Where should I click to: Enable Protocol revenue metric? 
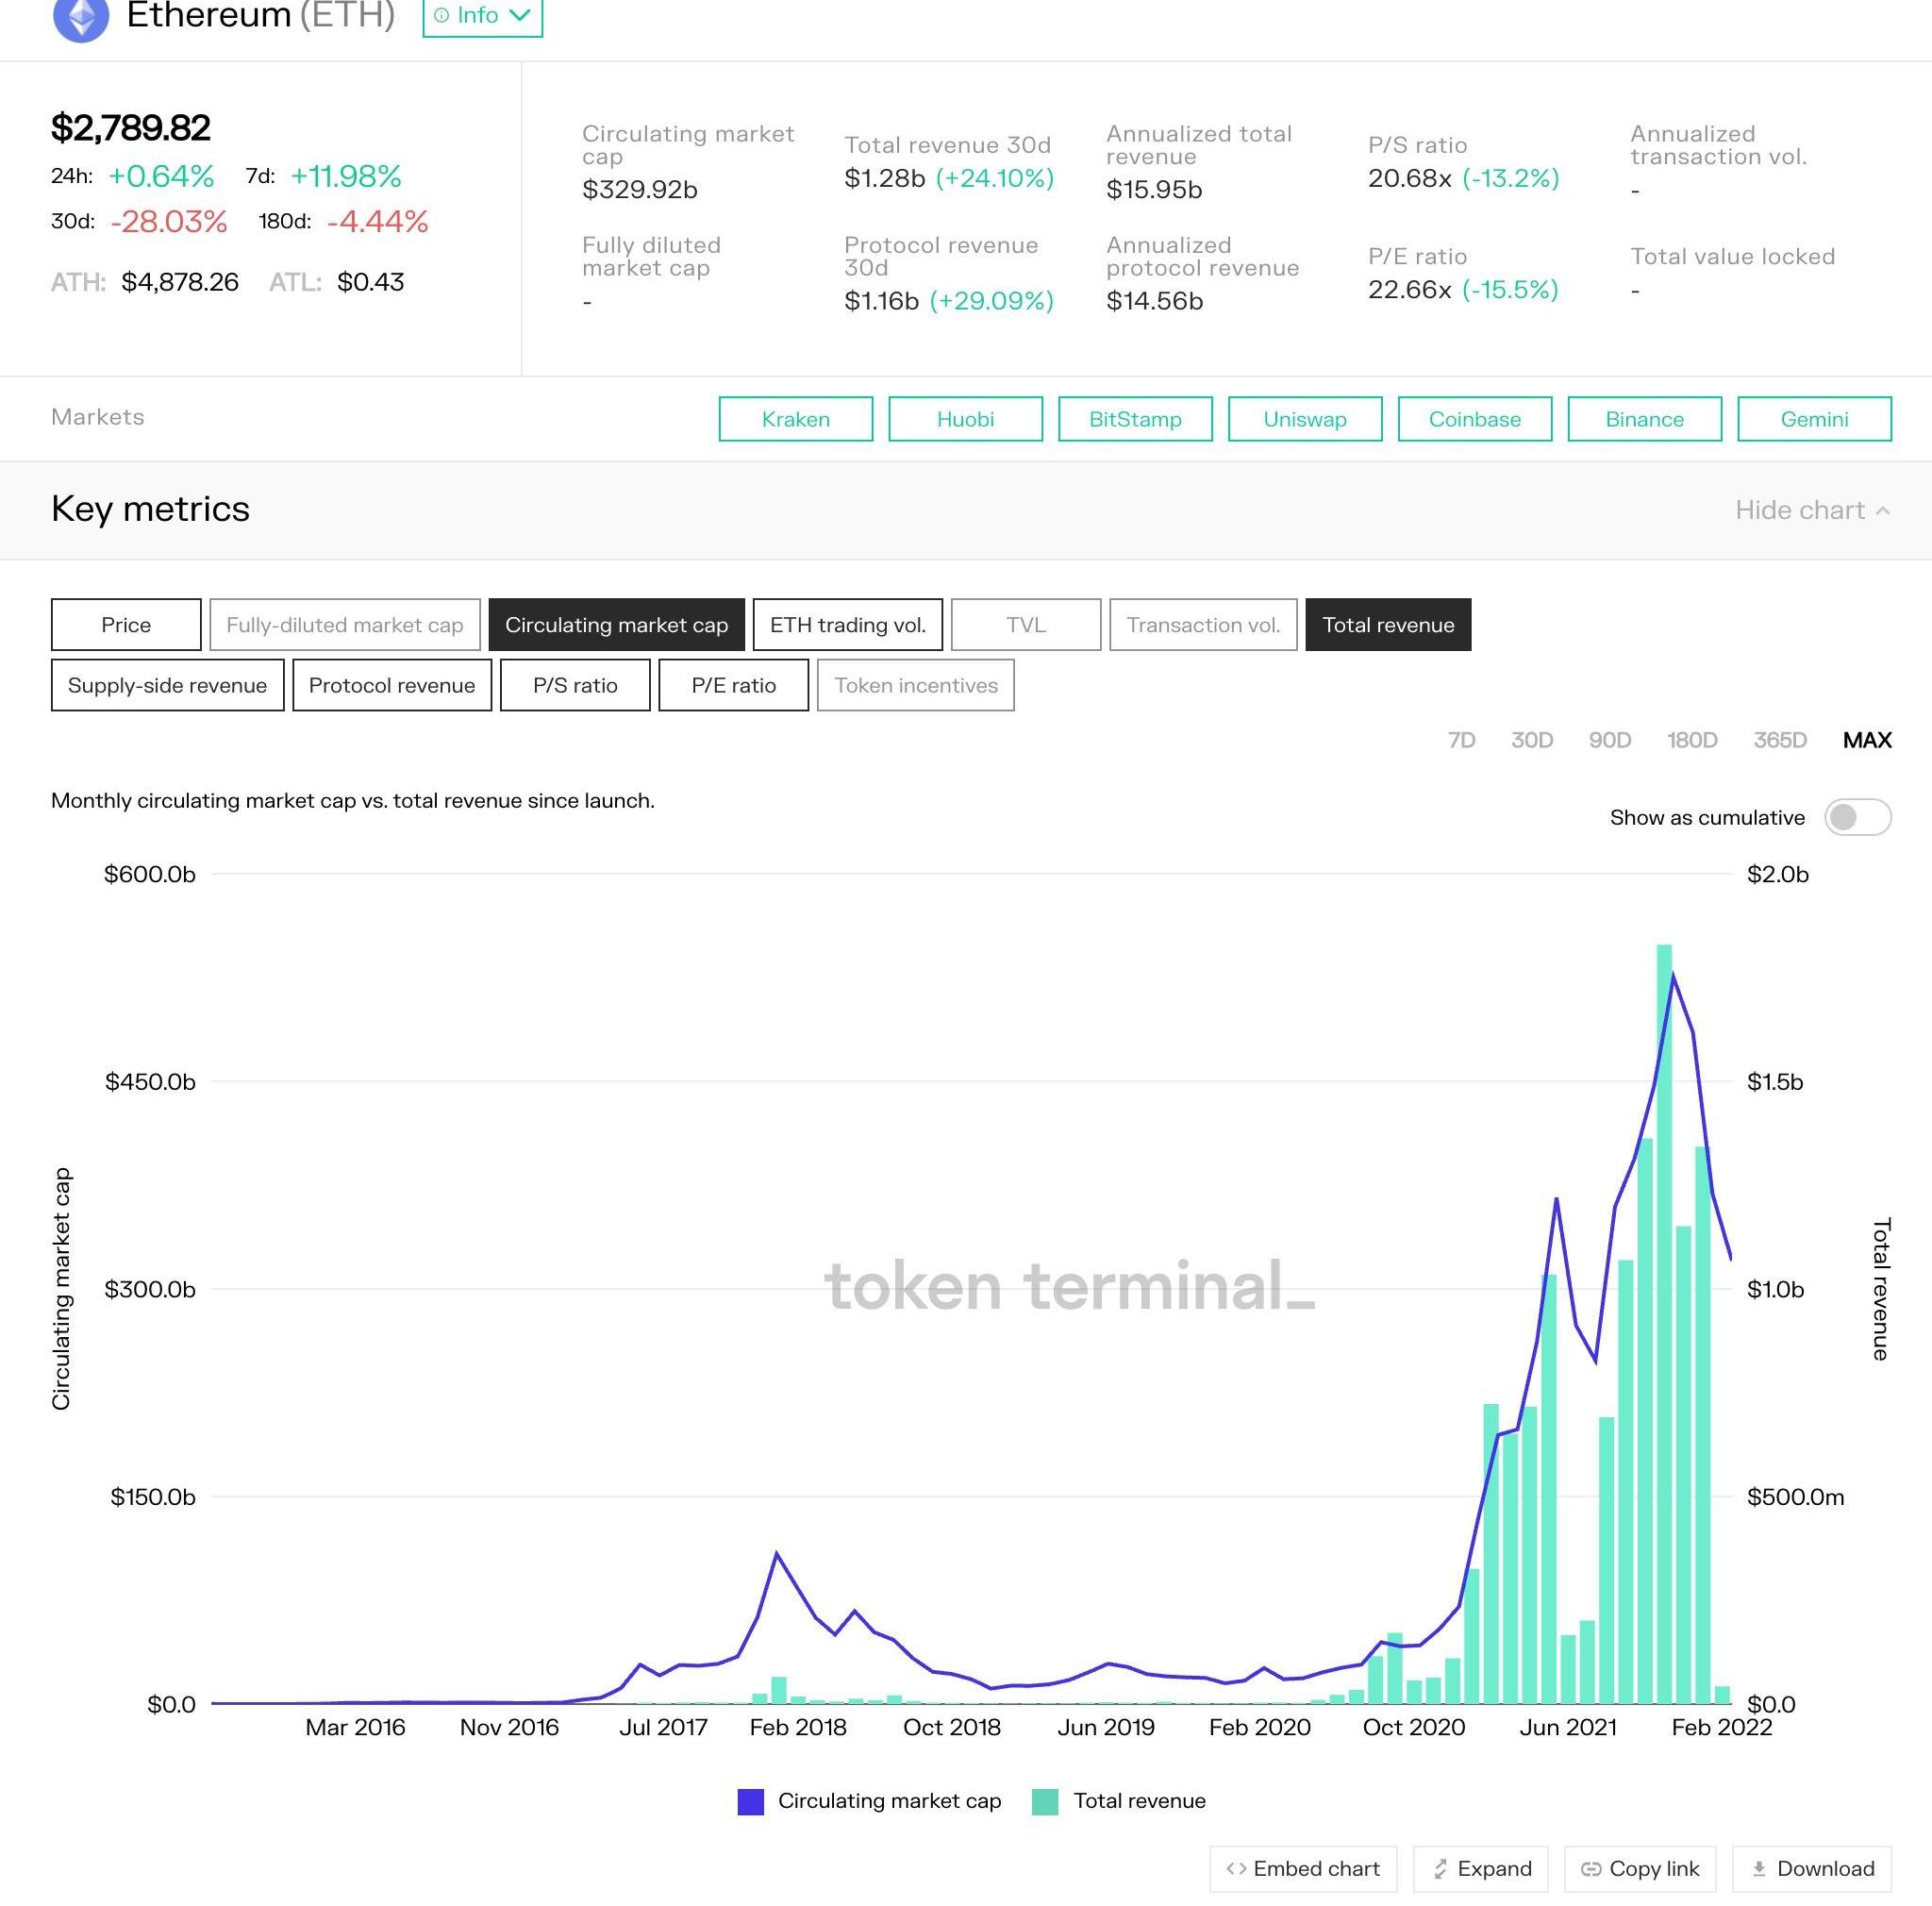click(x=392, y=685)
